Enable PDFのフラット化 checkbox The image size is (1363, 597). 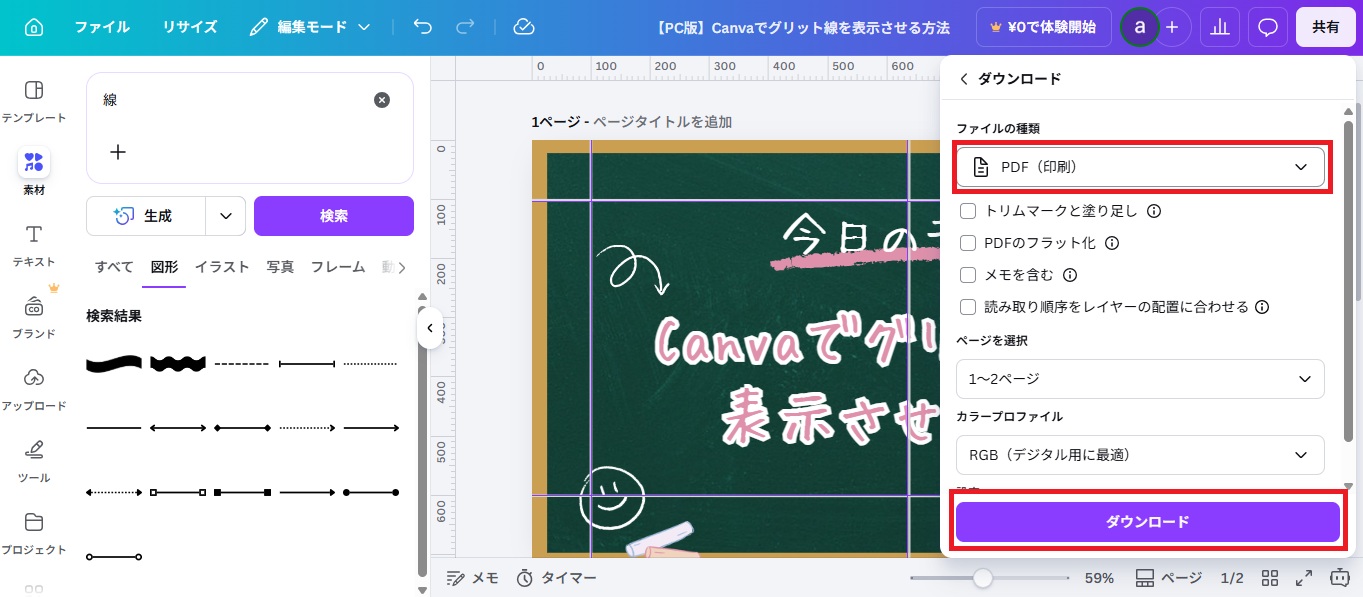968,243
